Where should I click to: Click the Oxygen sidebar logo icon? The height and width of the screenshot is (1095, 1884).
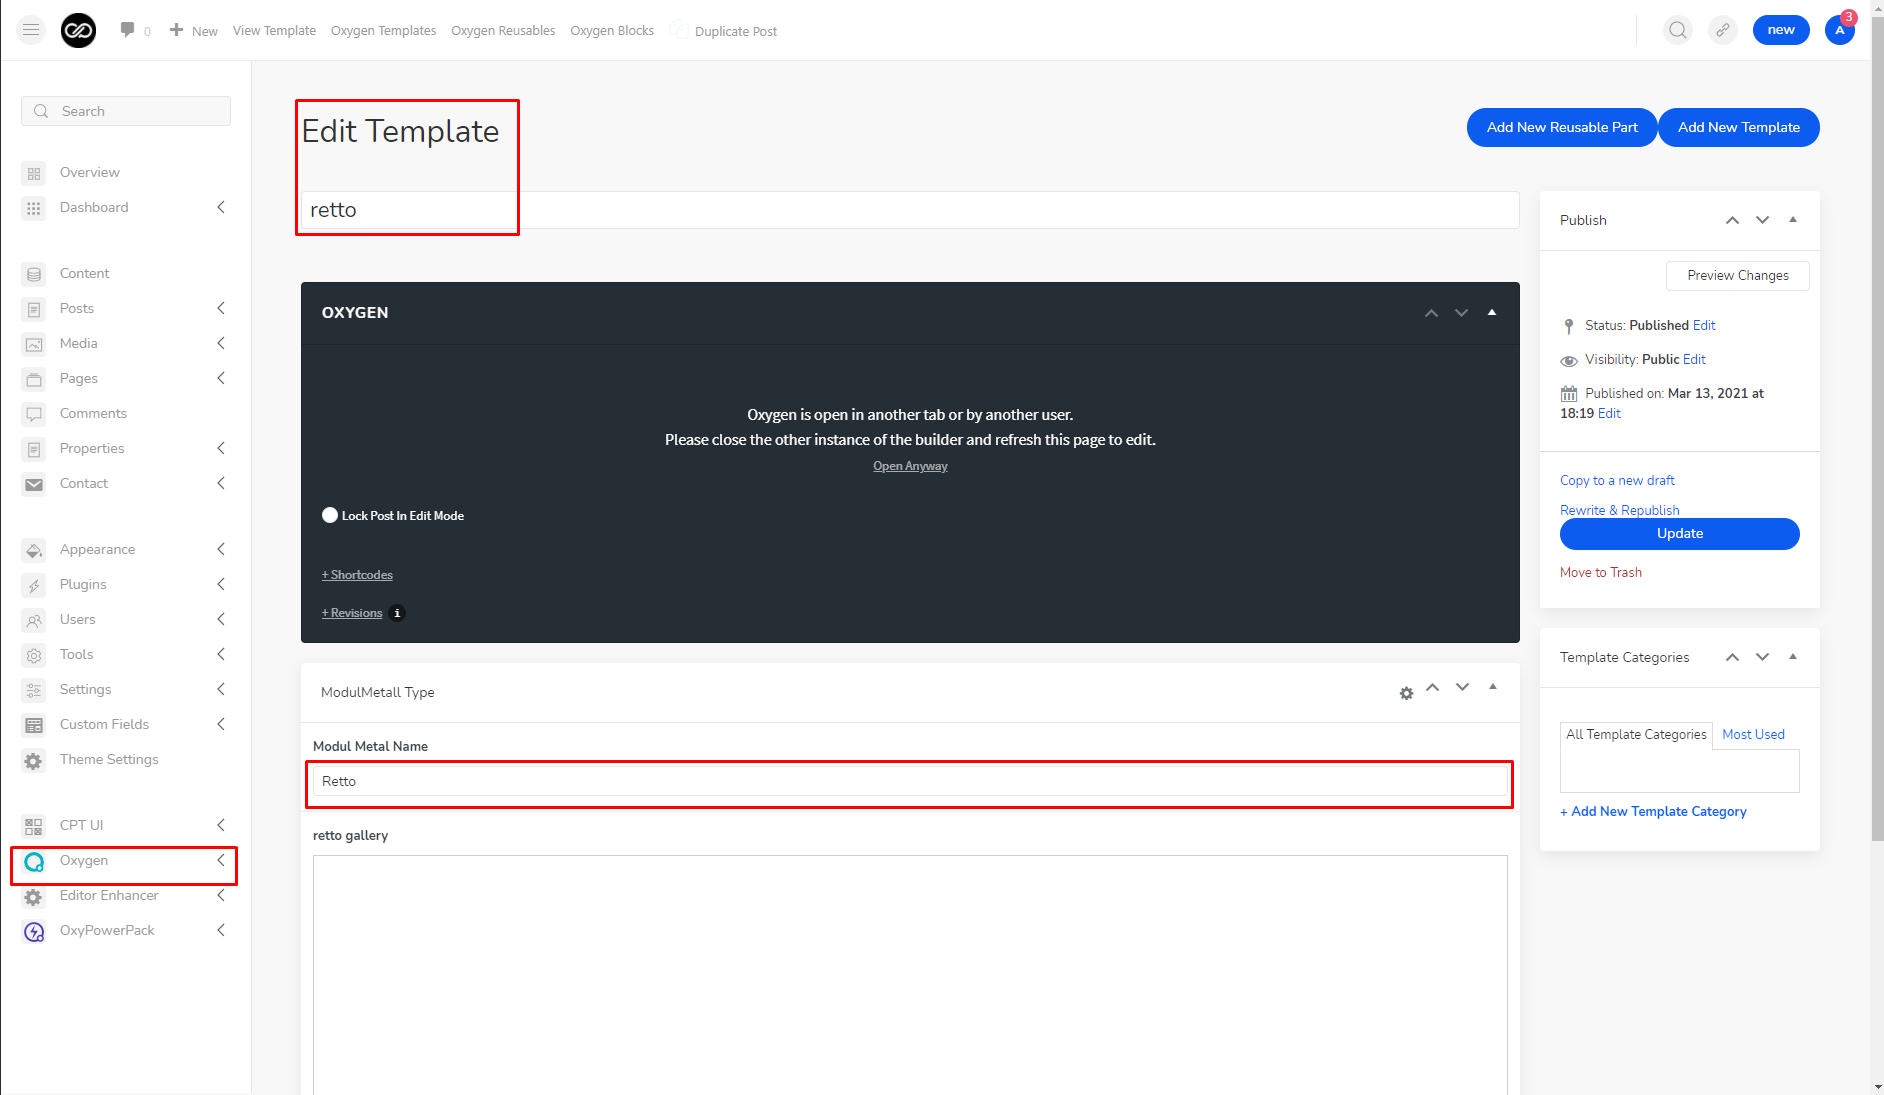click(34, 861)
